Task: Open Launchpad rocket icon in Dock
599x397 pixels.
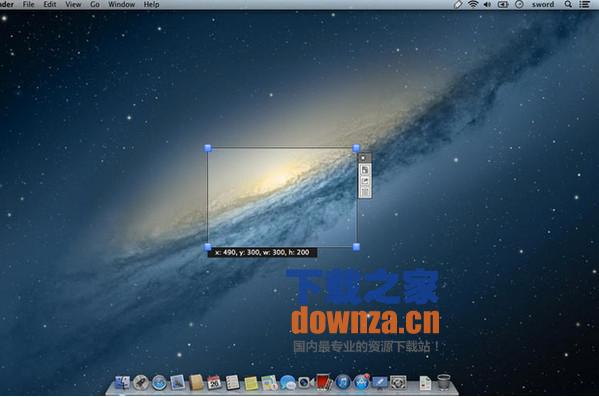Action: [141, 382]
